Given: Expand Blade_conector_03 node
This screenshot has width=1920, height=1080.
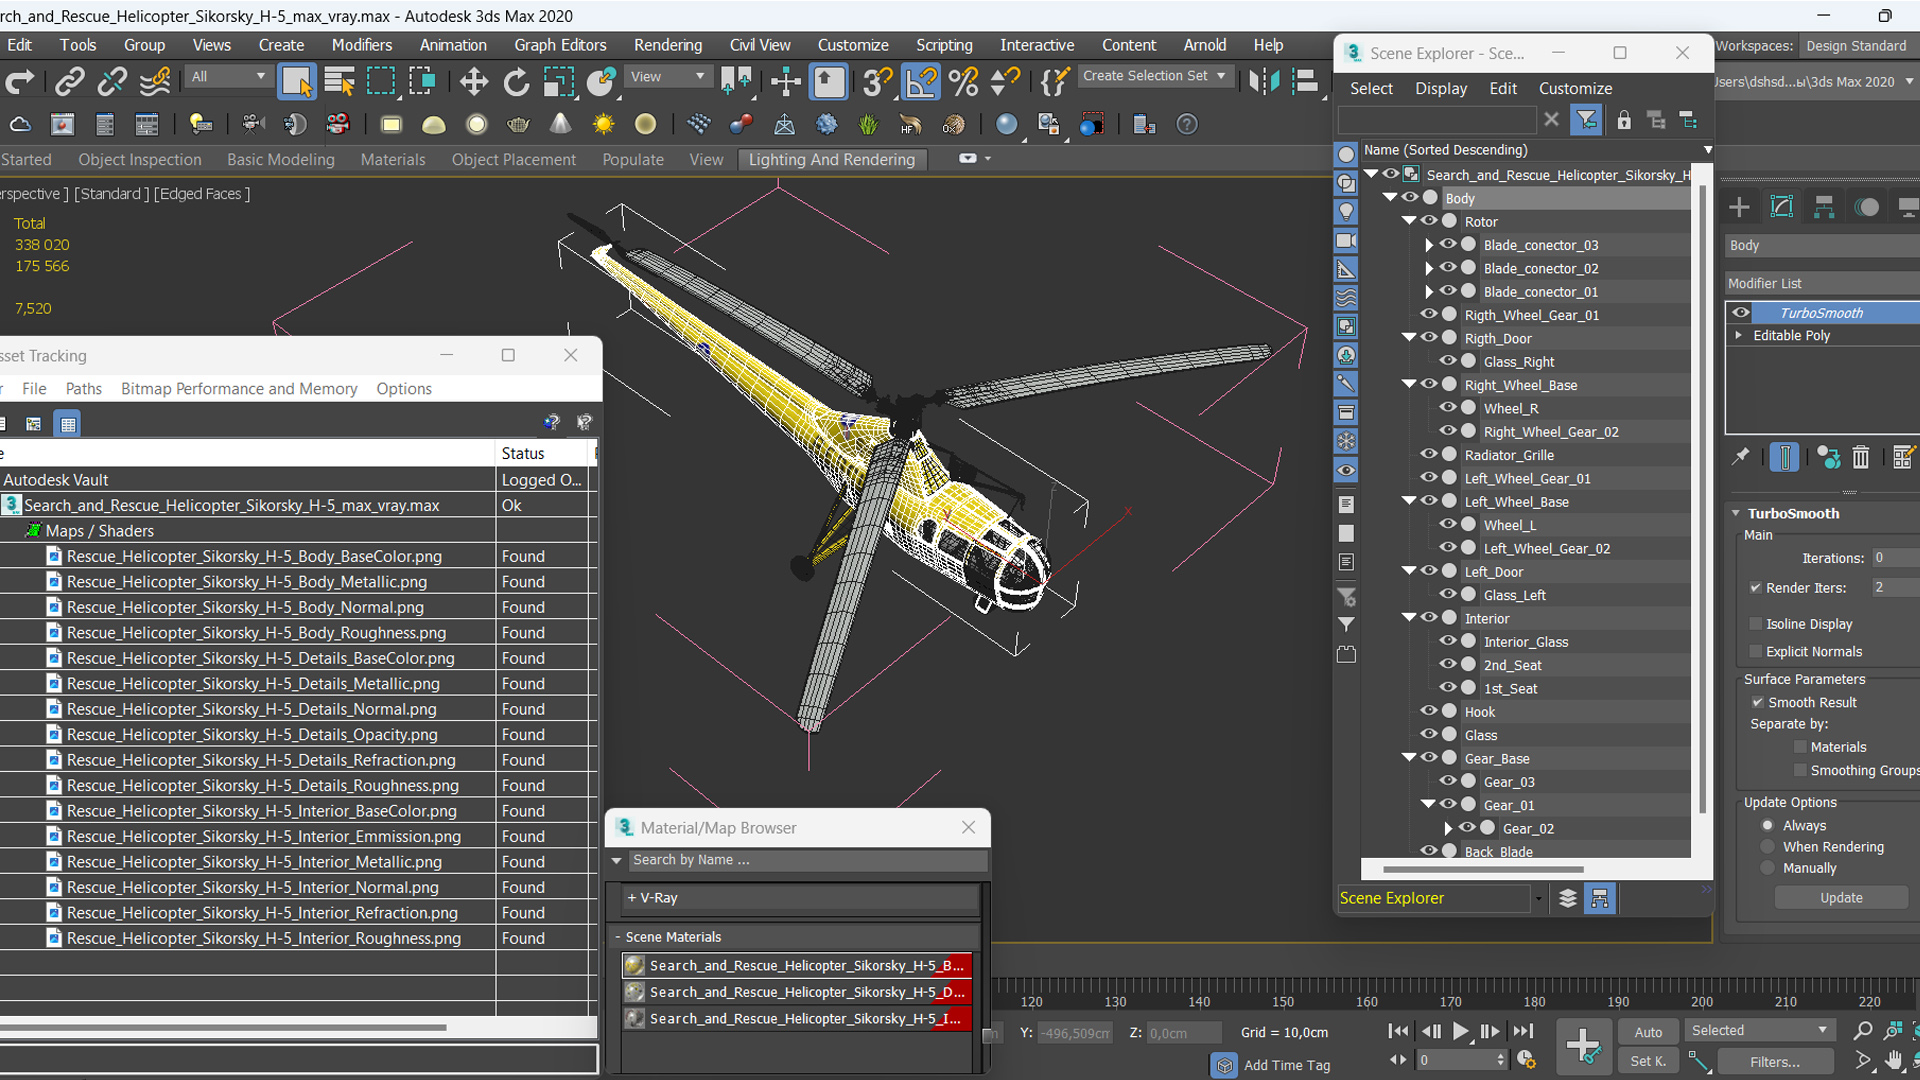Looking at the screenshot, I should pos(1429,245).
